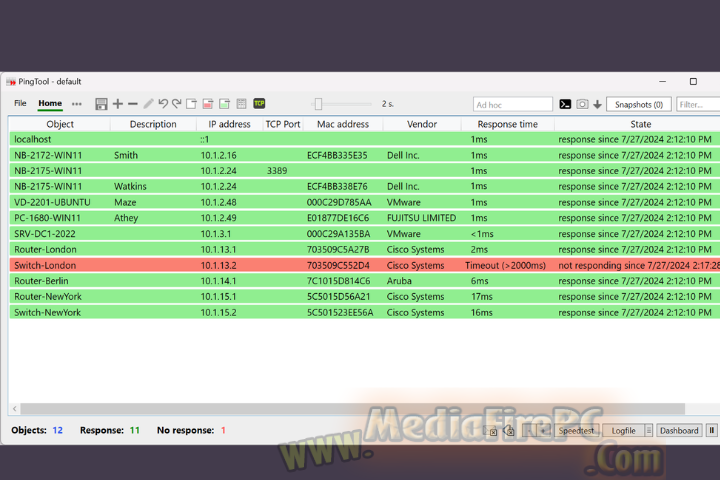Image resolution: width=720 pixels, height=480 pixels.
Task: Sort by the TCP Port column header
Action: pos(282,124)
